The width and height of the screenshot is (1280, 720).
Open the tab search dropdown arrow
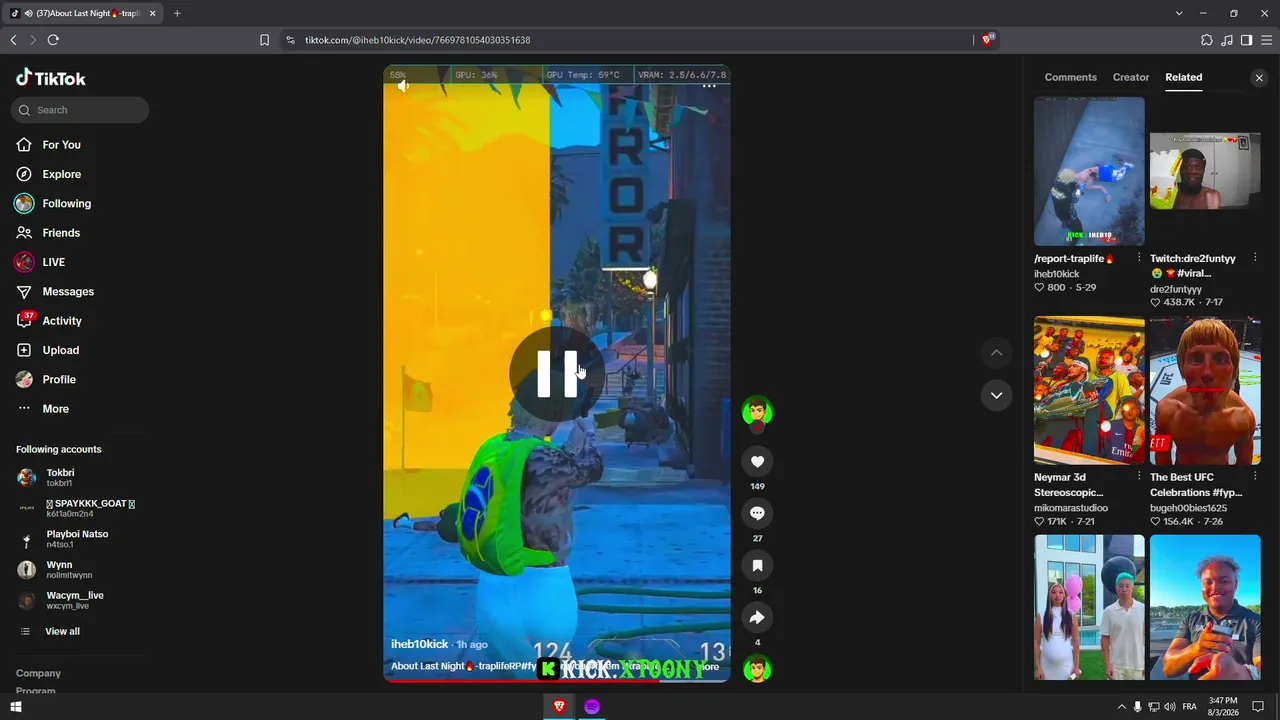tap(1179, 13)
